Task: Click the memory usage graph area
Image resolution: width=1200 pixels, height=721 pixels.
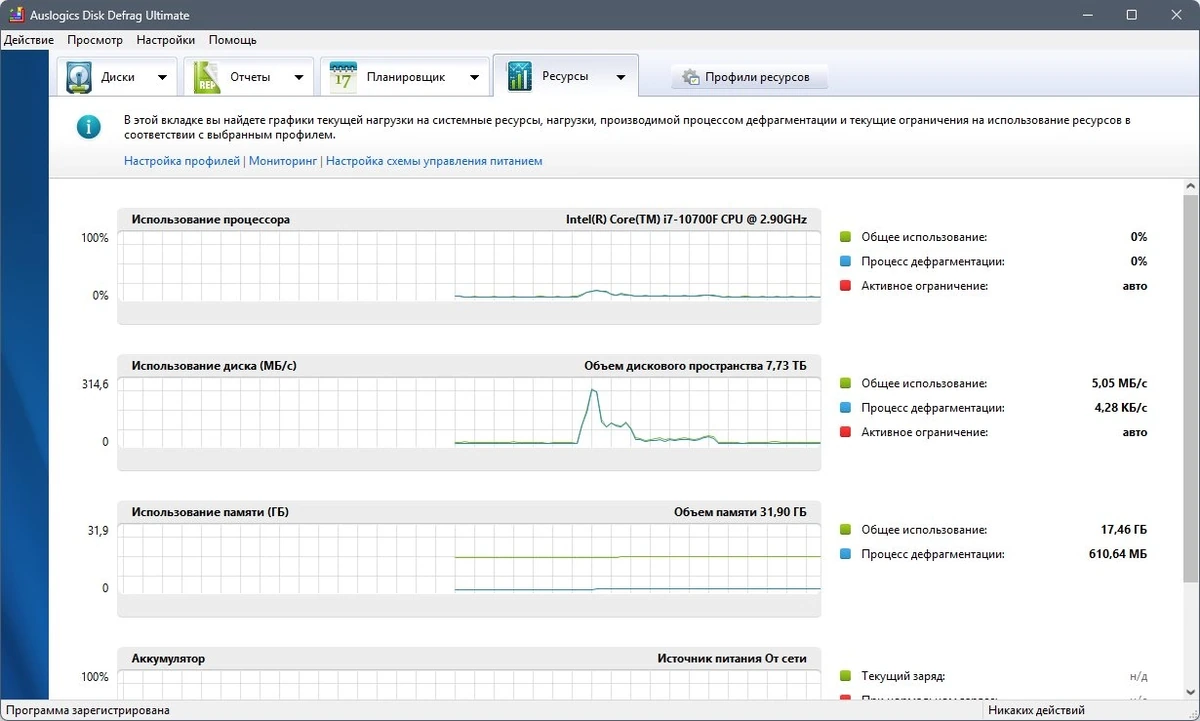Action: pos(469,559)
